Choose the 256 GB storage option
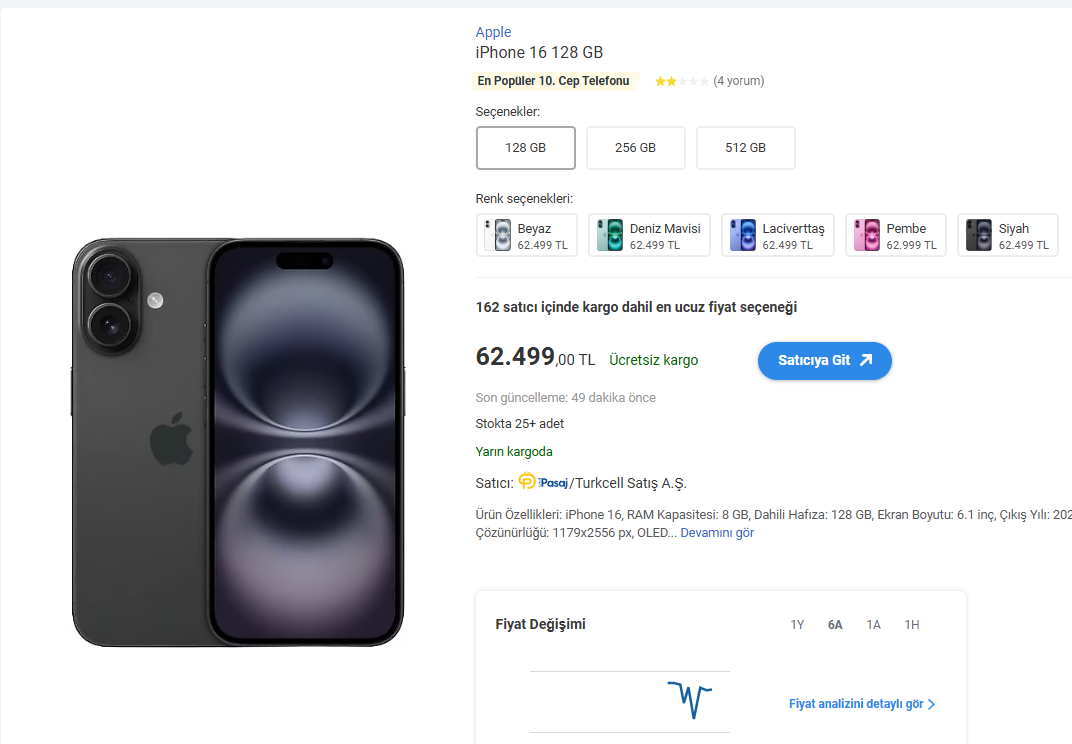The image size is (1072, 744). [636, 148]
